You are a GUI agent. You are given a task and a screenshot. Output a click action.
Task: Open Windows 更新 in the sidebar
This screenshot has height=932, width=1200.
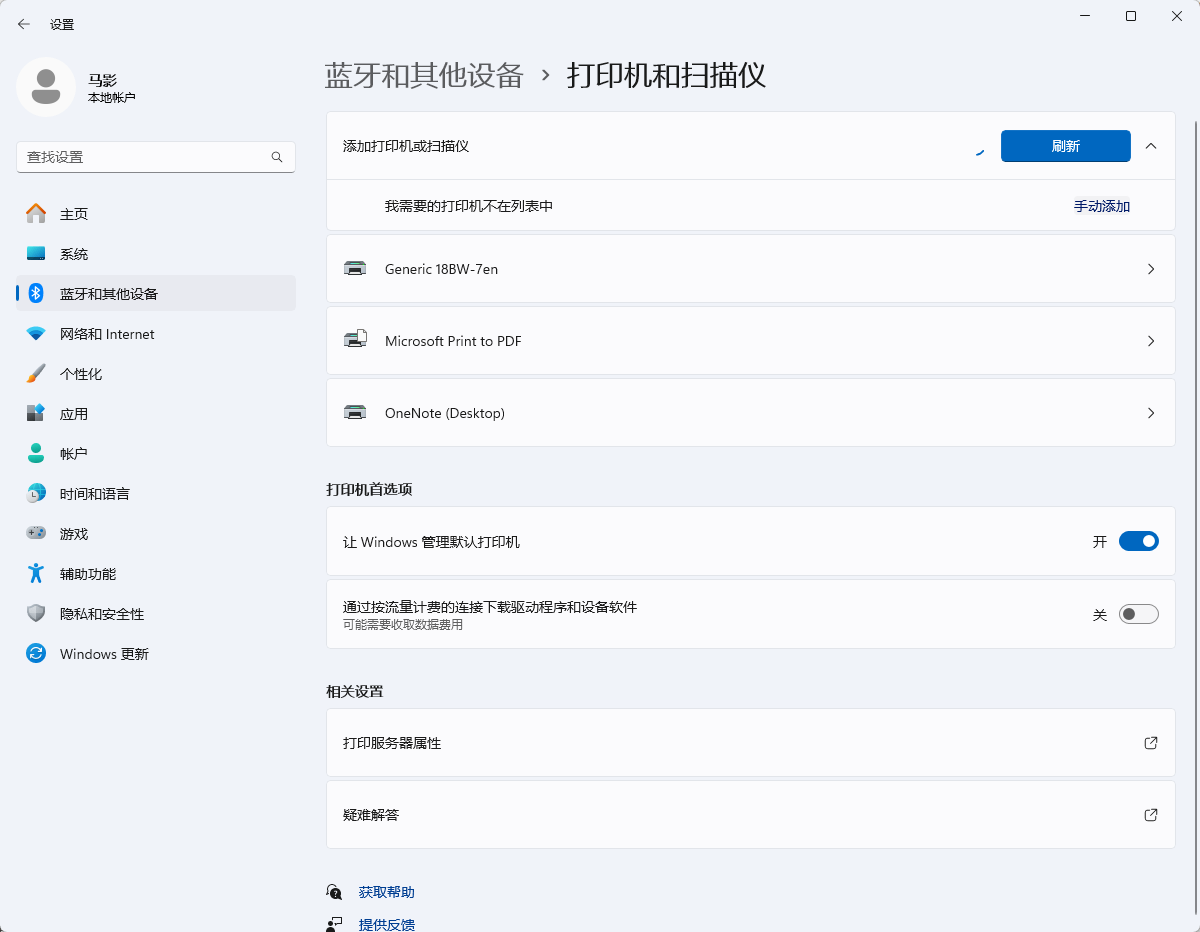[104, 654]
